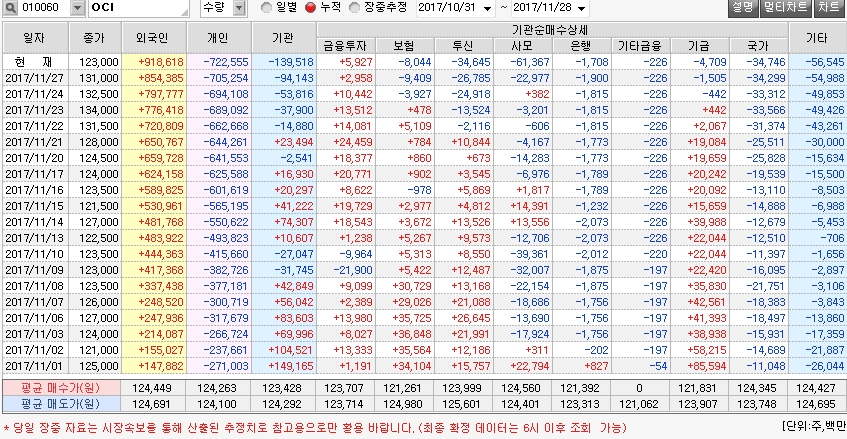
Task: Click foreign value +650,767
Action: 161,142
